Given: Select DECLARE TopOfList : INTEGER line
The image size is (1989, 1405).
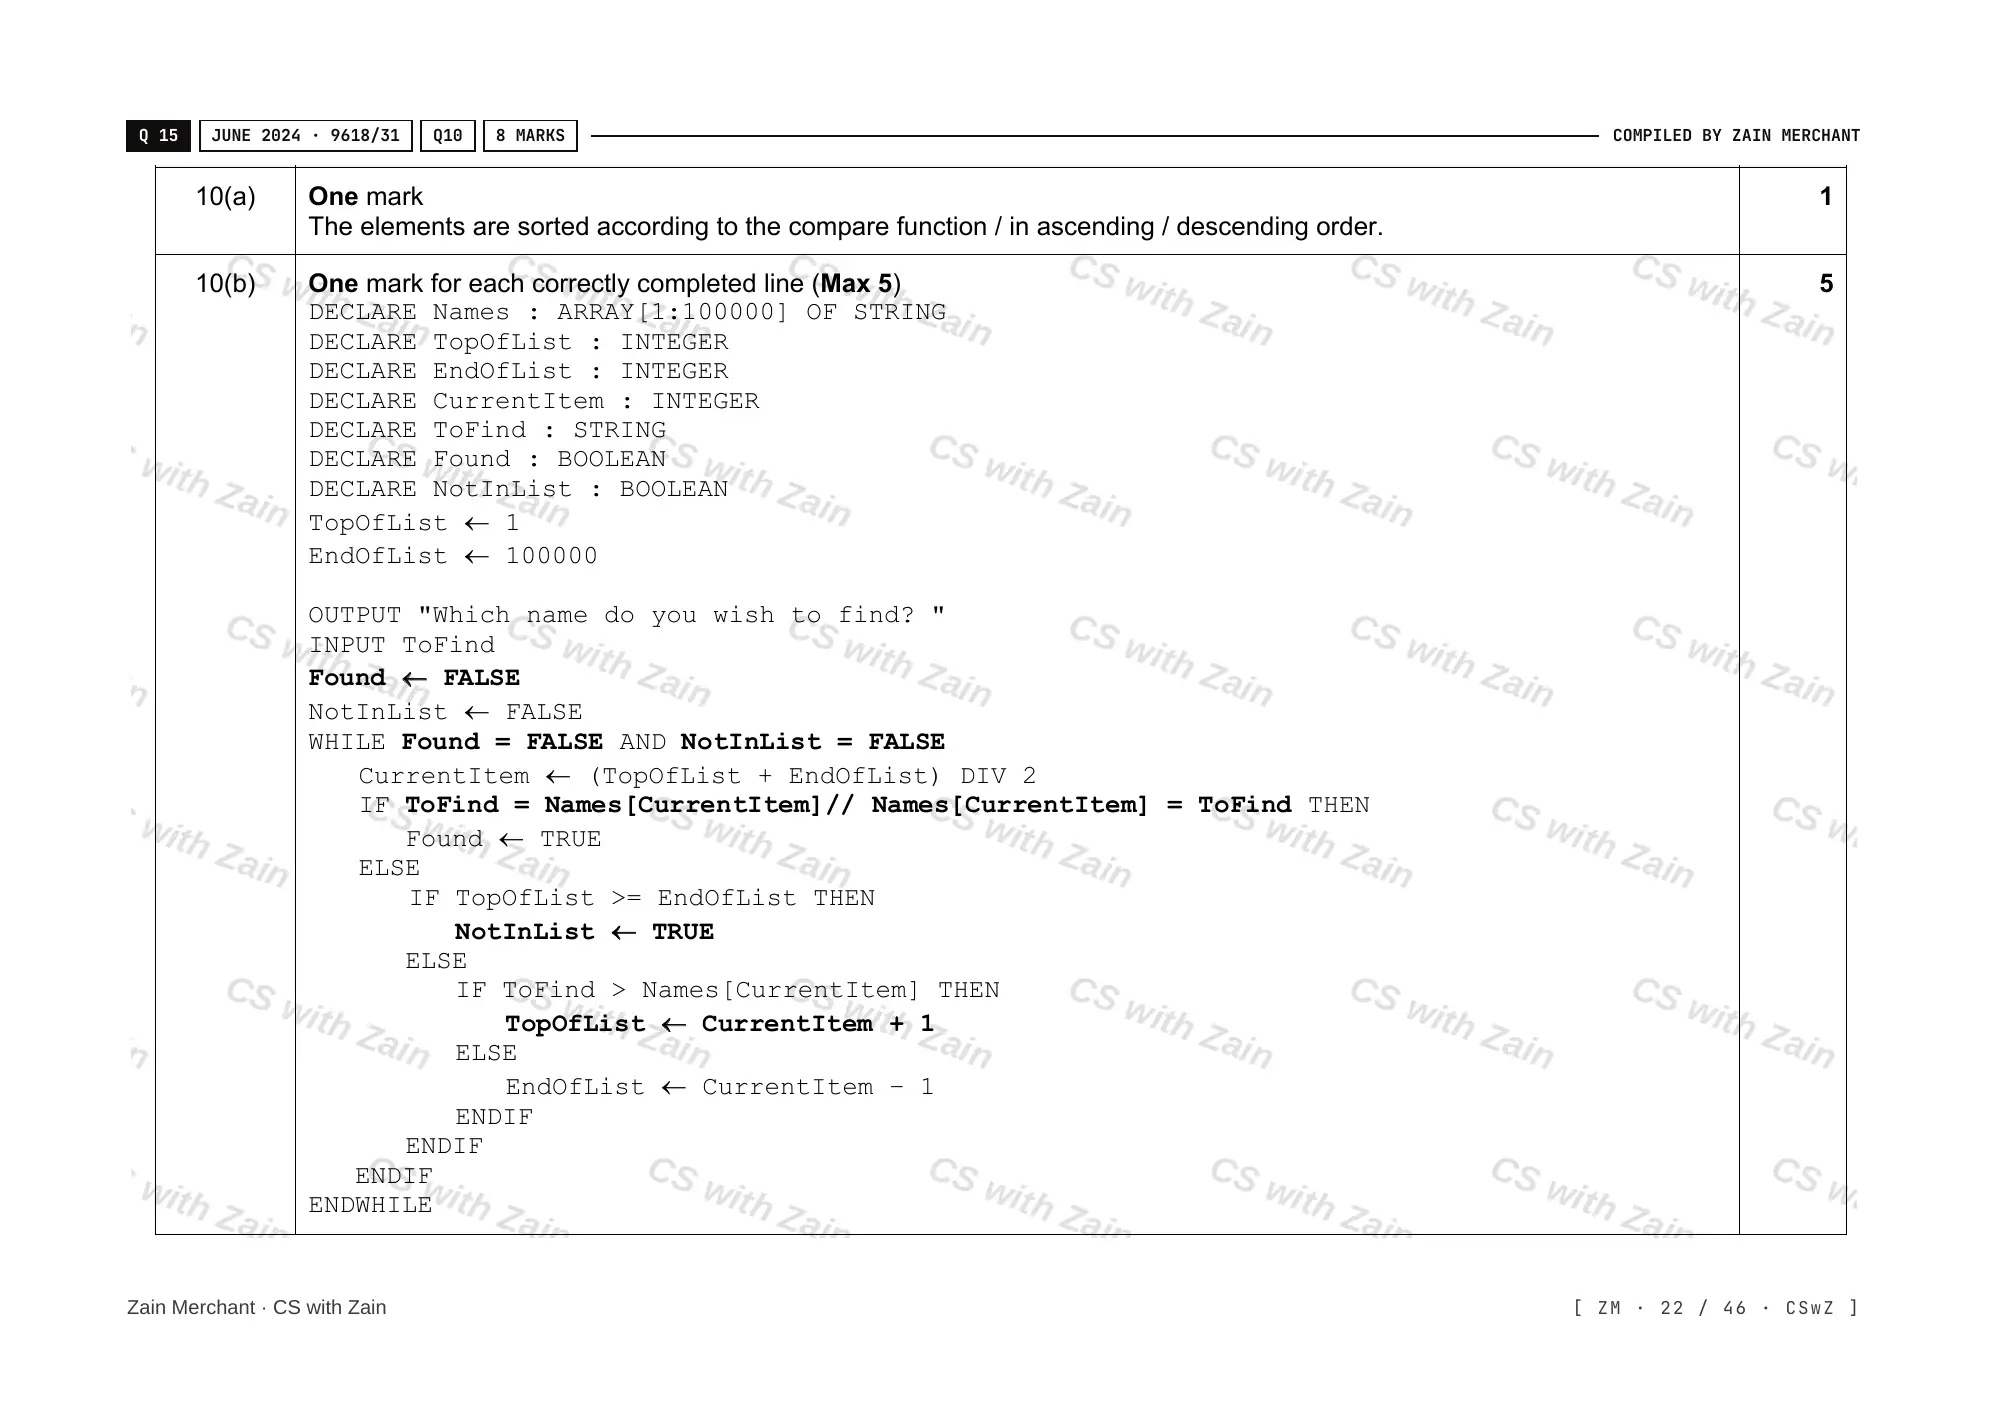Looking at the screenshot, I should pos(518,342).
